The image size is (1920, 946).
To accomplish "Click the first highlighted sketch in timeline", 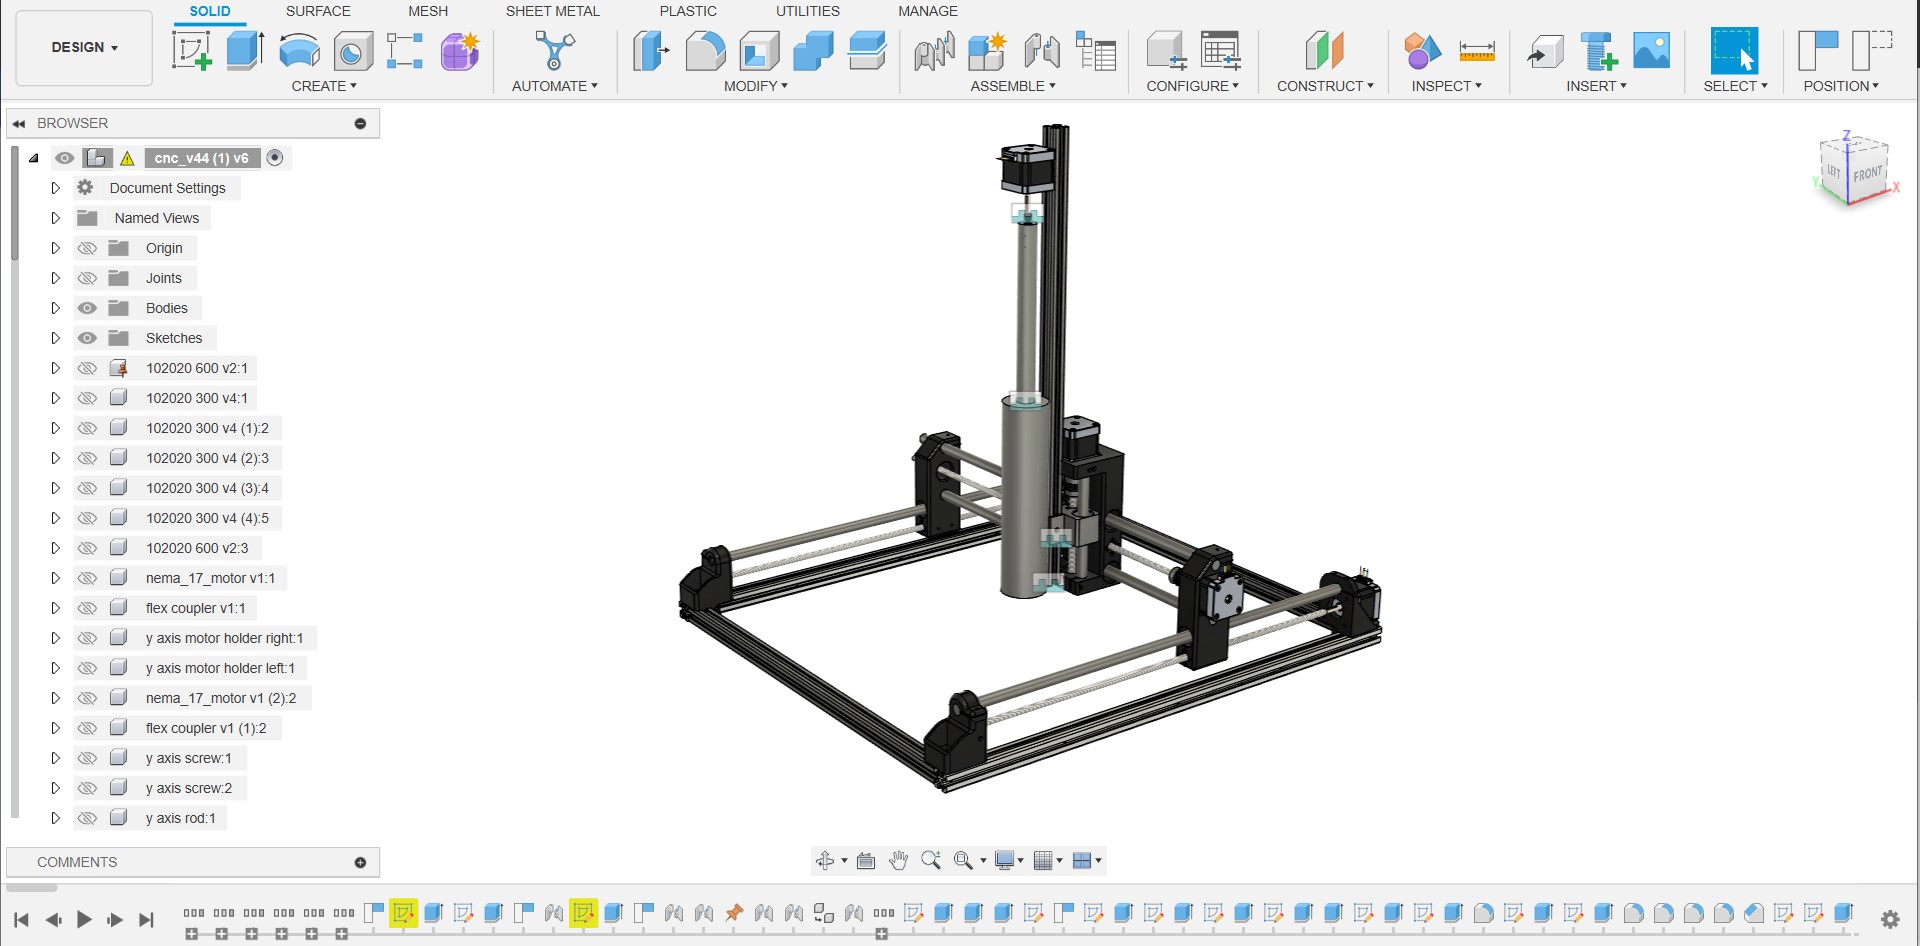I will click(403, 913).
